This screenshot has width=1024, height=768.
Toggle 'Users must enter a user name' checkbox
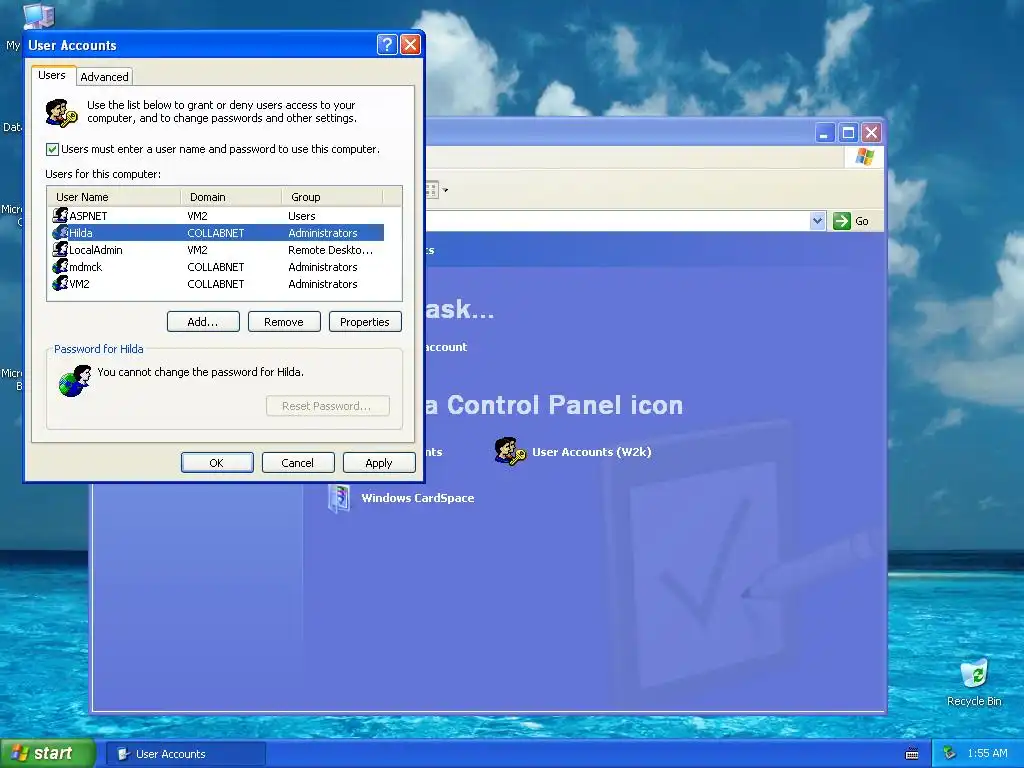pos(52,150)
